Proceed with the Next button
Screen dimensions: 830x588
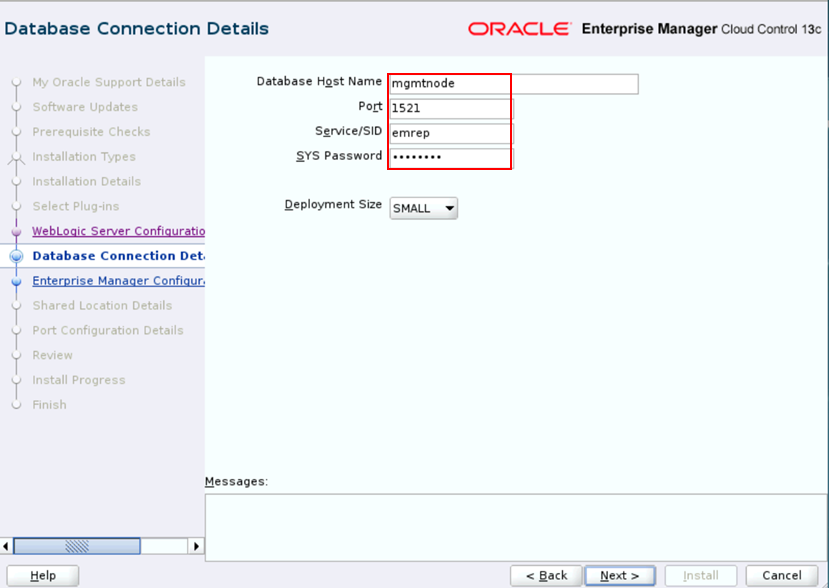coord(620,575)
